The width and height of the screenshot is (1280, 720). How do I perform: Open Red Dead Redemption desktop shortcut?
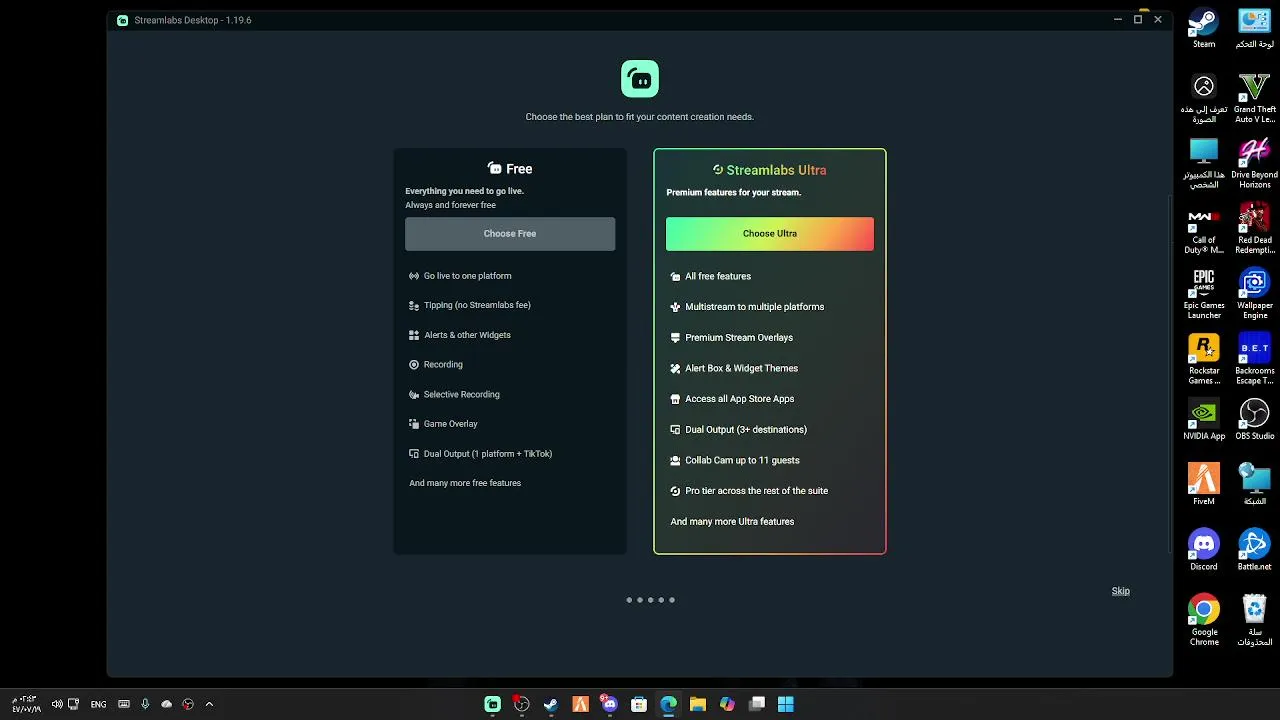point(1254,229)
